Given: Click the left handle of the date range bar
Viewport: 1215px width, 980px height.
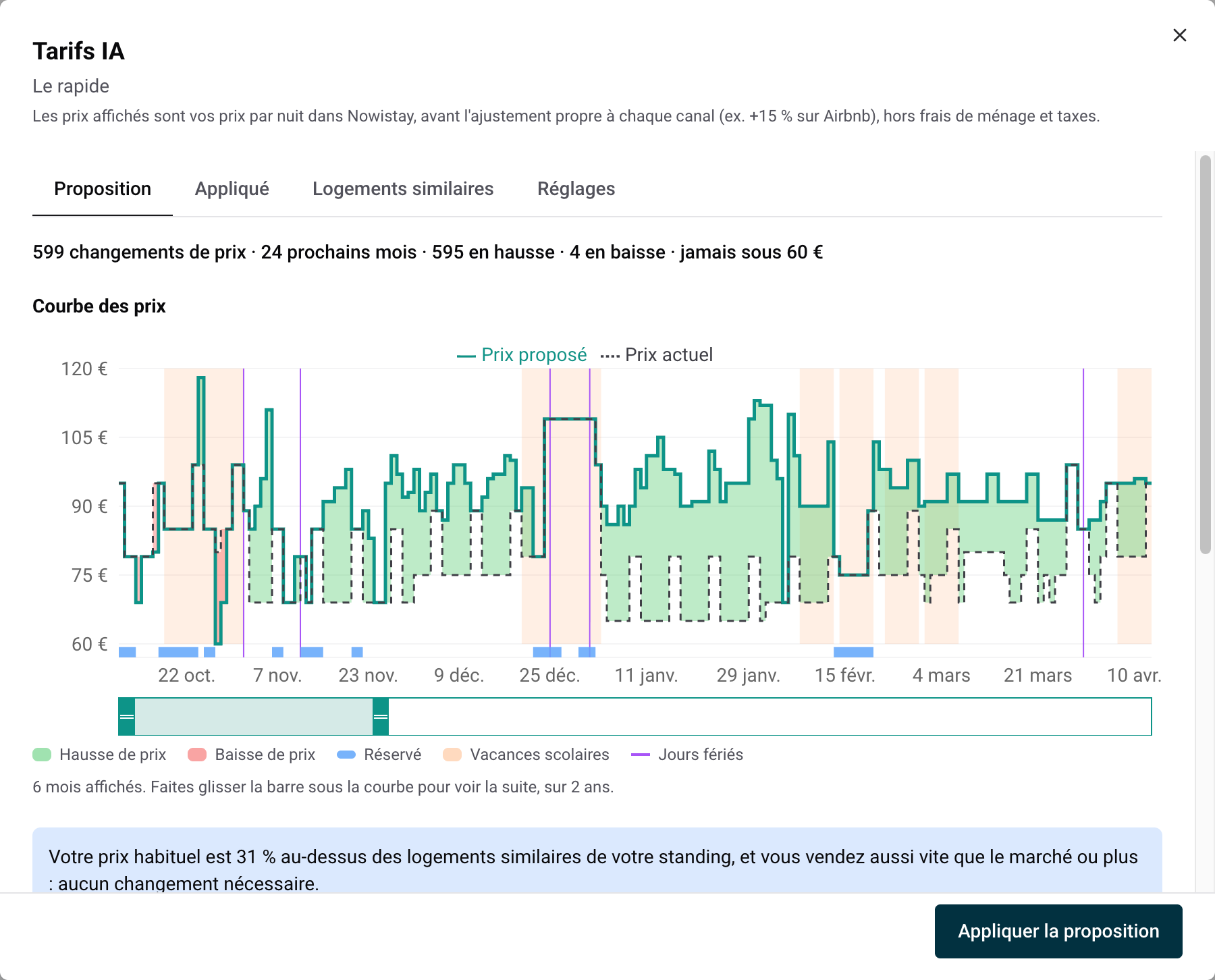Looking at the screenshot, I should click(x=126, y=717).
